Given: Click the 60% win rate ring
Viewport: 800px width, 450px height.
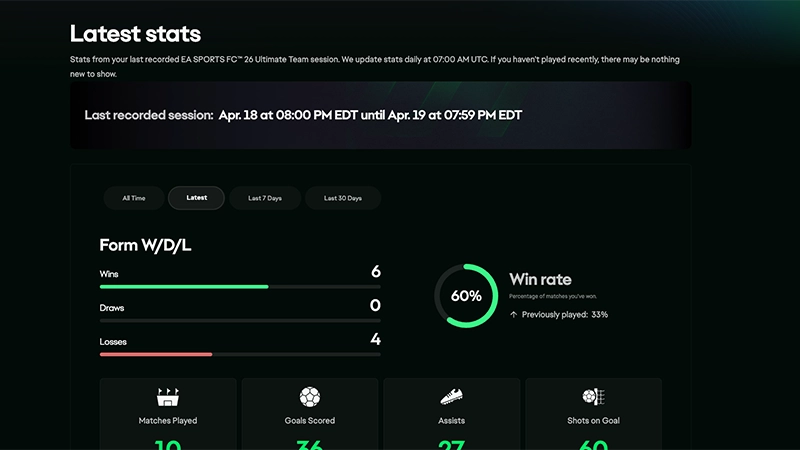Looking at the screenshot, I should click(x=466, y=296).
